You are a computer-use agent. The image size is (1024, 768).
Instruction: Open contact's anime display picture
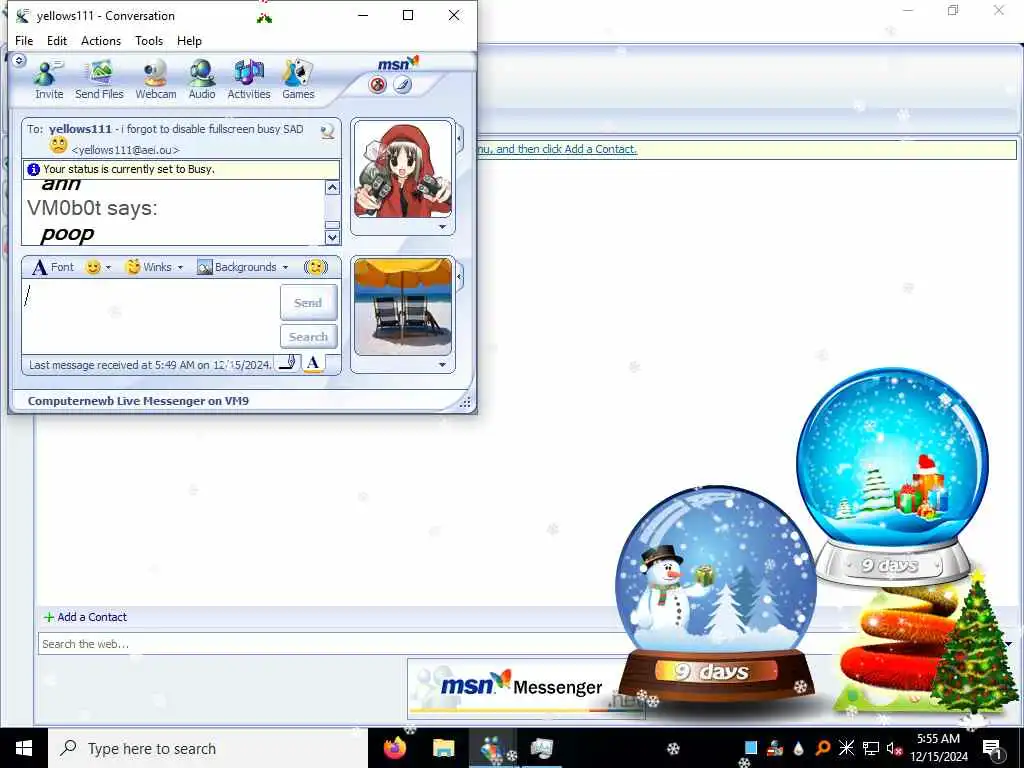(x=402, y=169)
